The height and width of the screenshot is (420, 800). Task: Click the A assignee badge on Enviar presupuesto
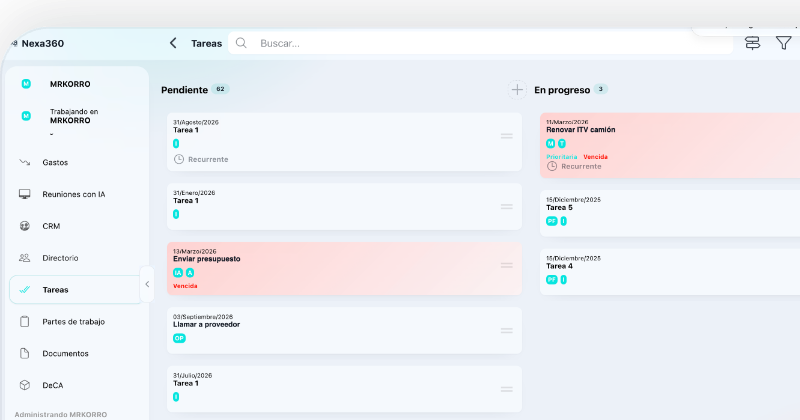pos(190,273)
